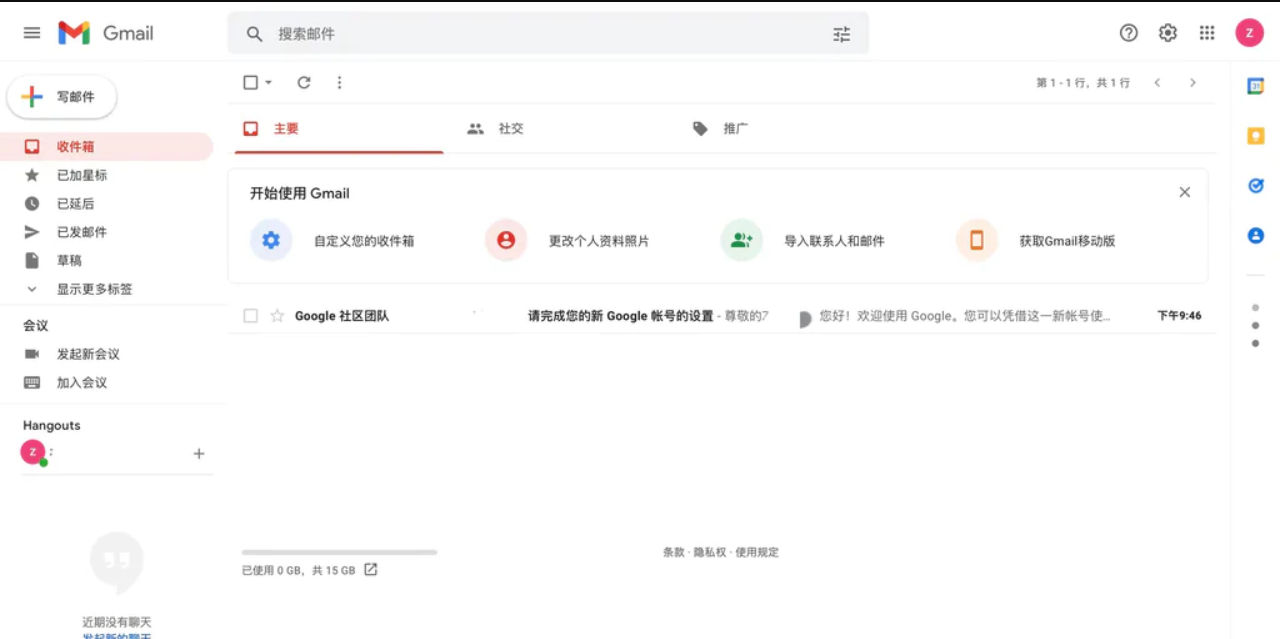Show search options filter in search bar
Image resolution: width=1280 pixels, height=639 pixels.
841,34
